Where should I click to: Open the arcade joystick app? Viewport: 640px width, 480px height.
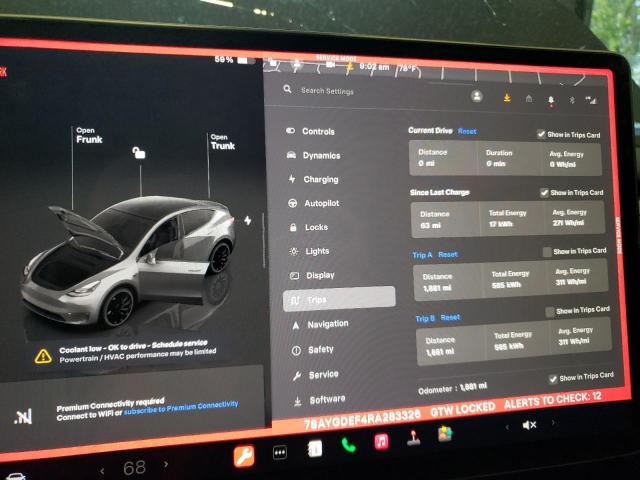[413, 438]
